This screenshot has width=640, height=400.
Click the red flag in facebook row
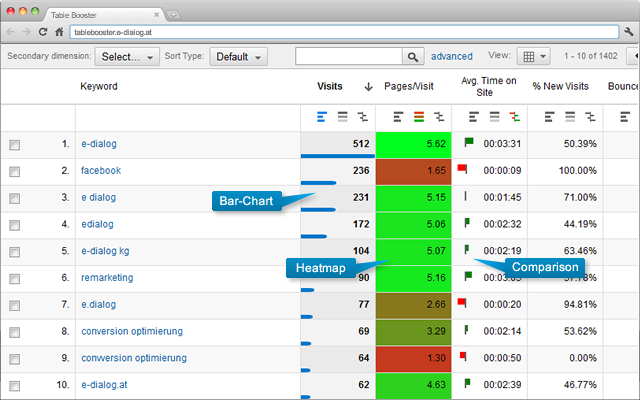[x=462, y=169]
